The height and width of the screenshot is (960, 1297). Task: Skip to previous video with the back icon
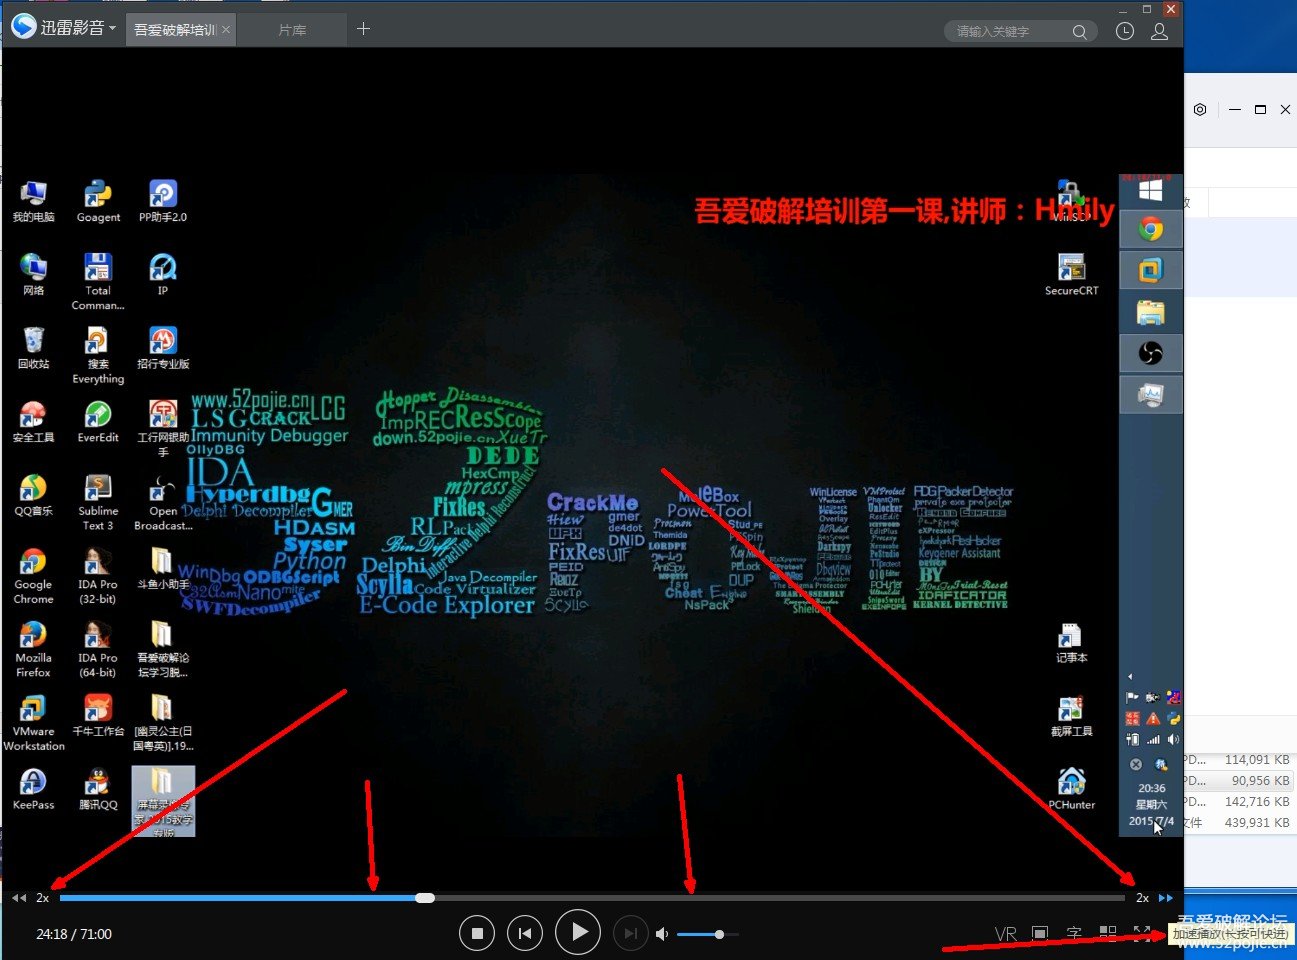(x=525, y=932)
